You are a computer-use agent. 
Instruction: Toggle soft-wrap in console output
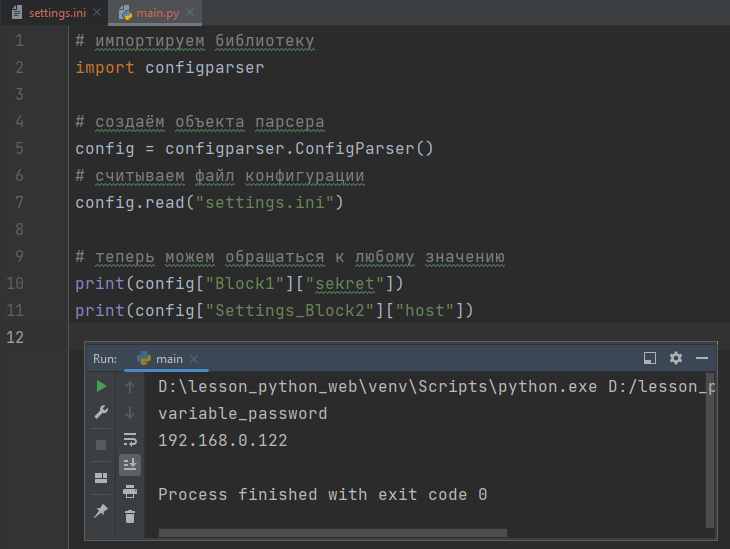[130, 439]
